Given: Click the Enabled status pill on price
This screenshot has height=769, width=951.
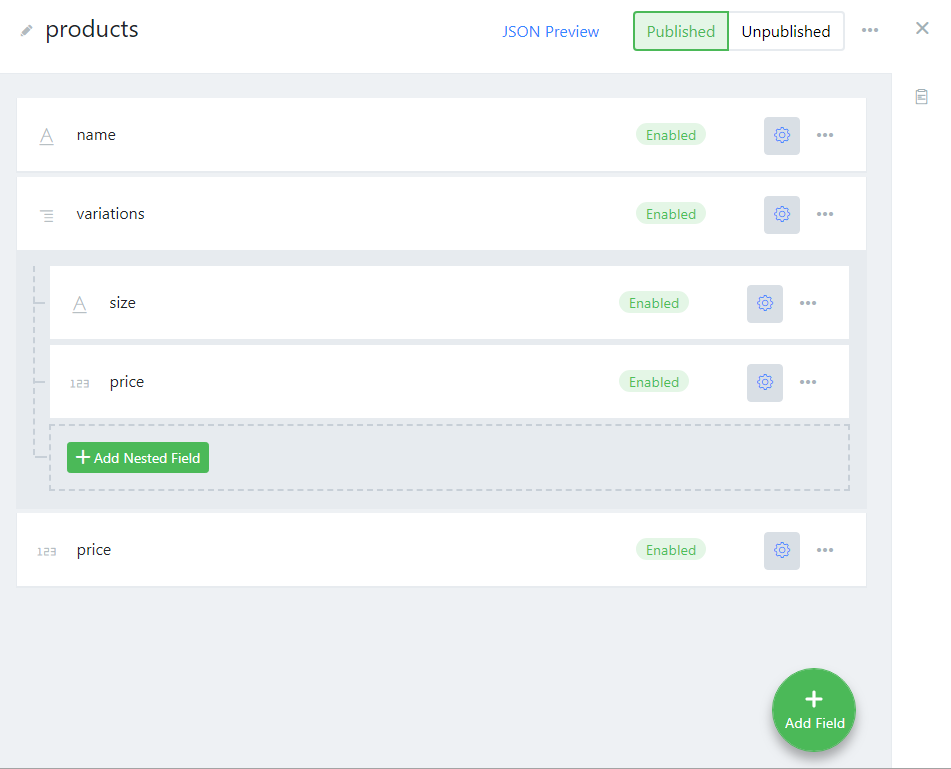Looking at the screenshot, I should pos(670,549).
